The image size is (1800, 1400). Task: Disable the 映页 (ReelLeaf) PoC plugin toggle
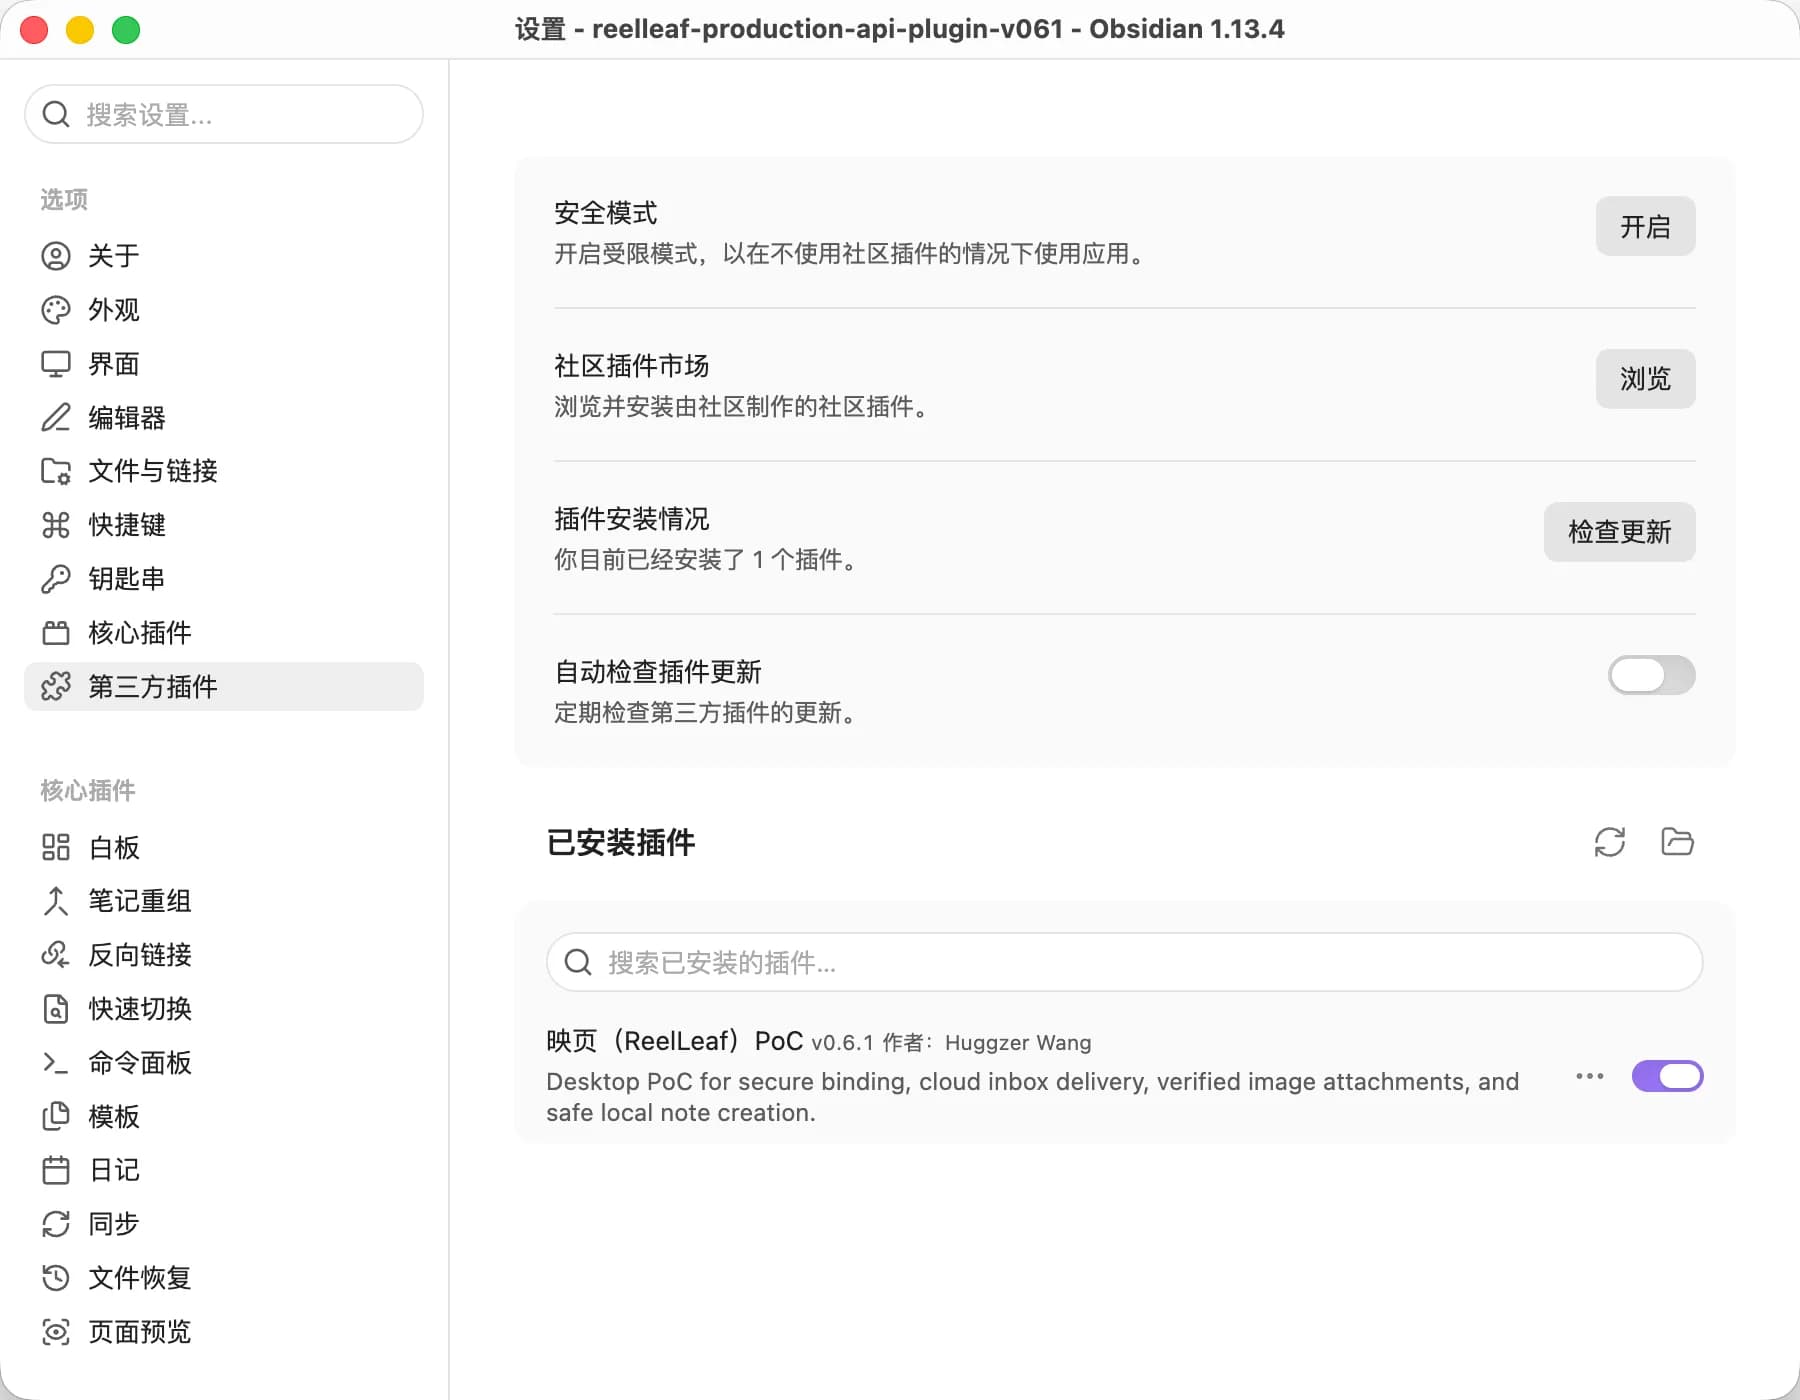1667,1077
